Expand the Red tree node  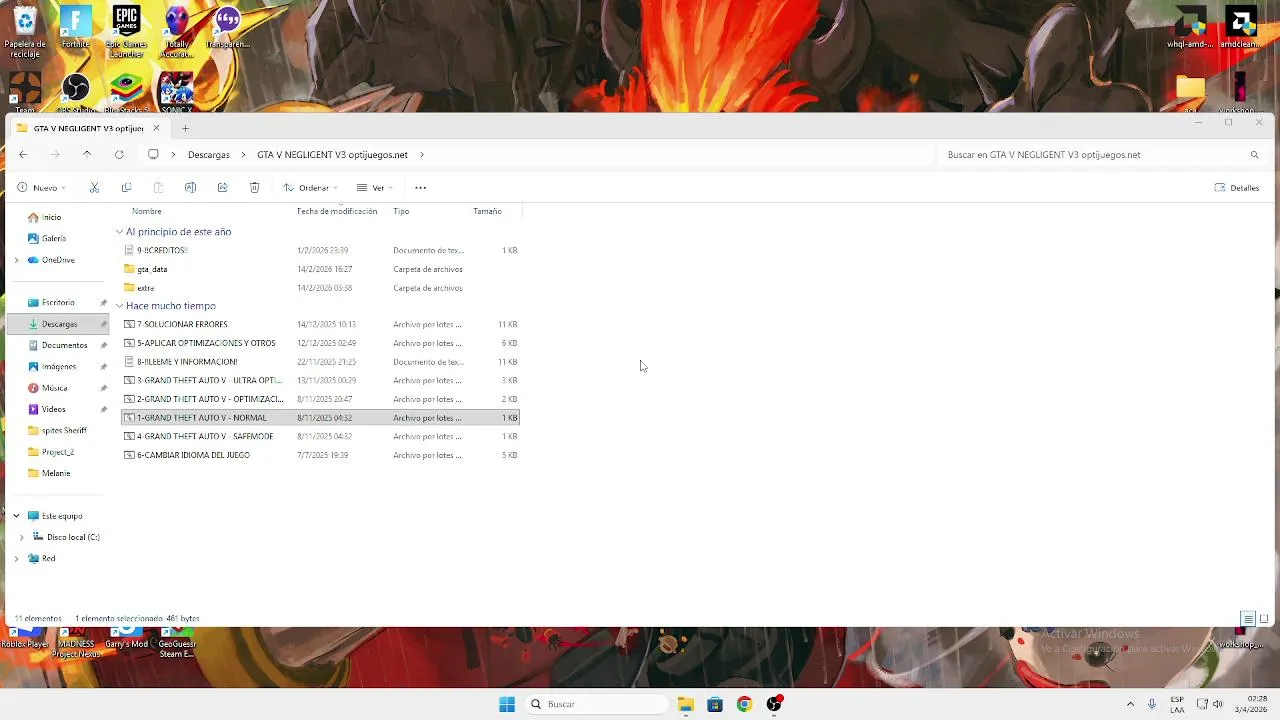pyautogui.click(x=16, y=559)
